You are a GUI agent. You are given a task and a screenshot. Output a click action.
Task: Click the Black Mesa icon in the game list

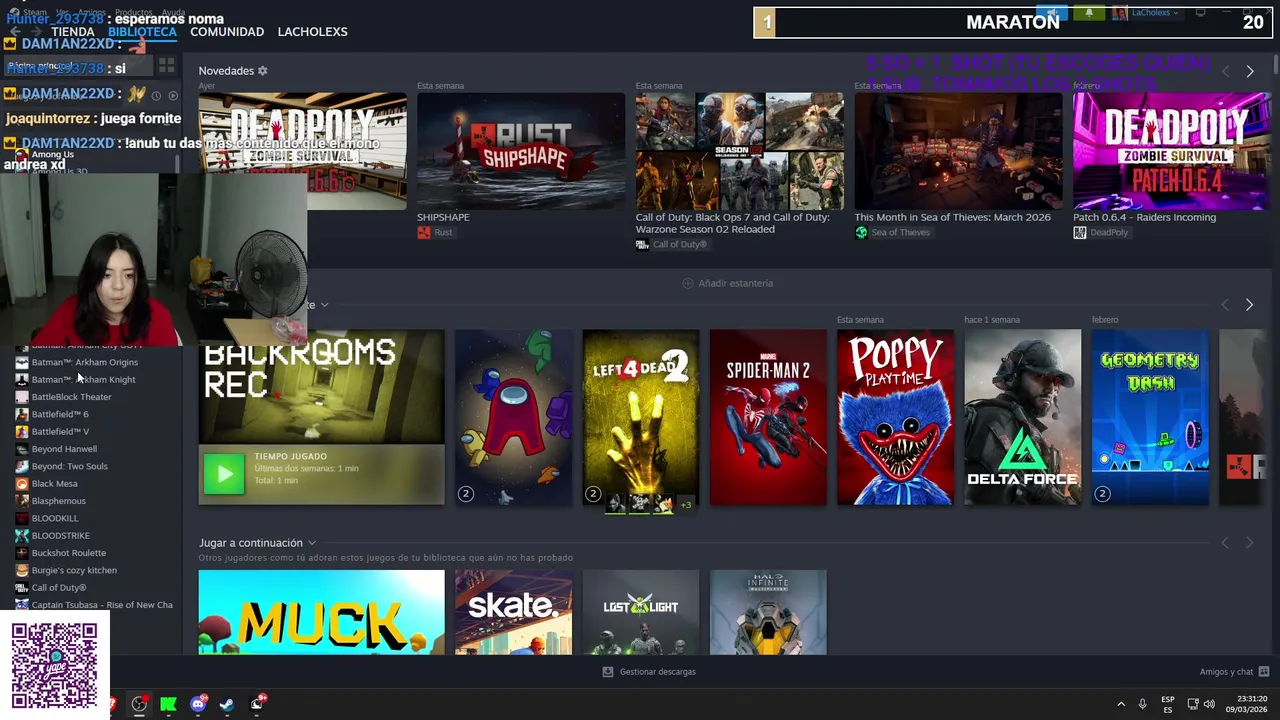22,484
